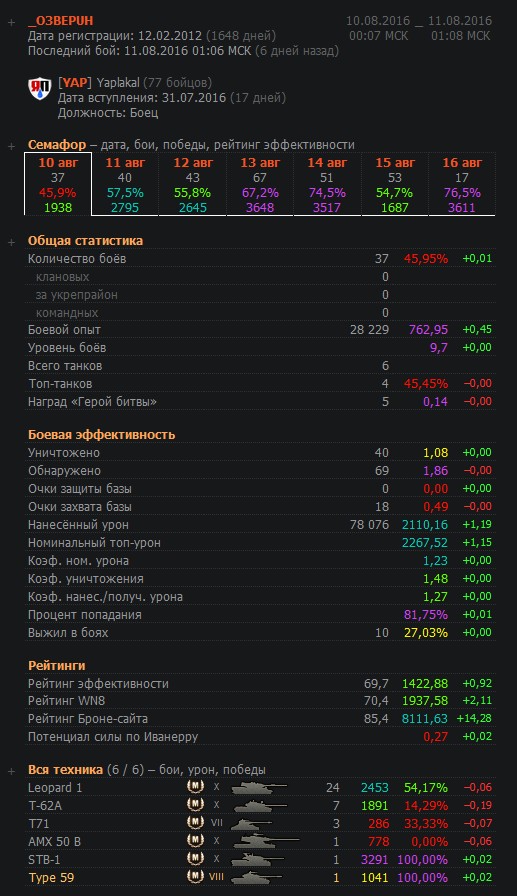Open player name _O3BEPUH link
The image size is (517, 896).
[x=61, y=21]
